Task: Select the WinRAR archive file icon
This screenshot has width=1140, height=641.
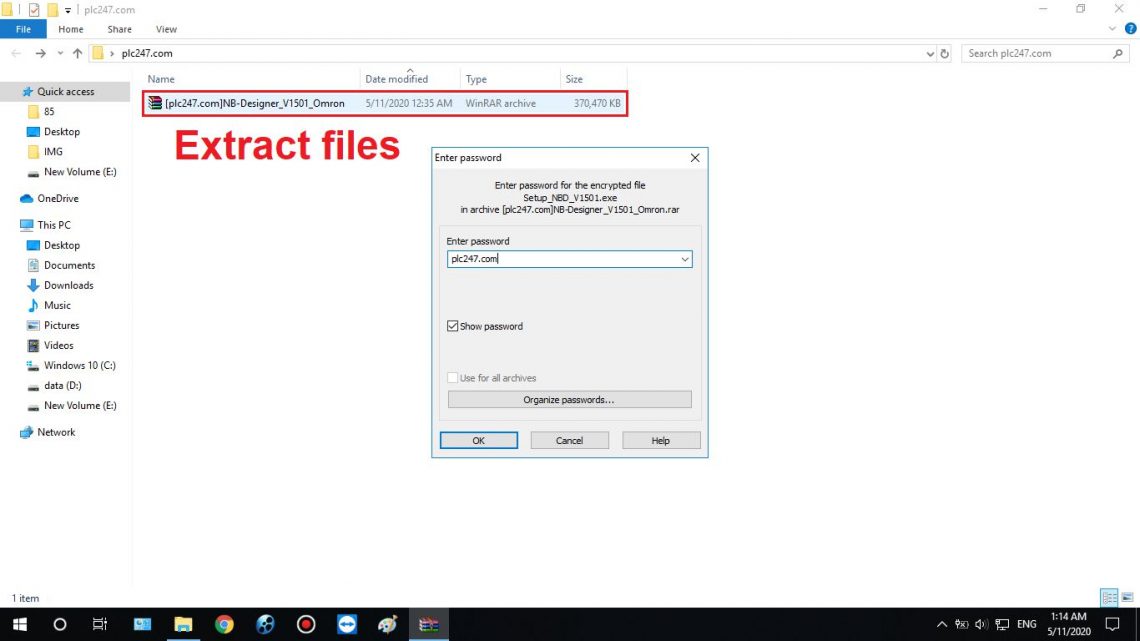Action: pyautogui.click(x=155, y=103)
